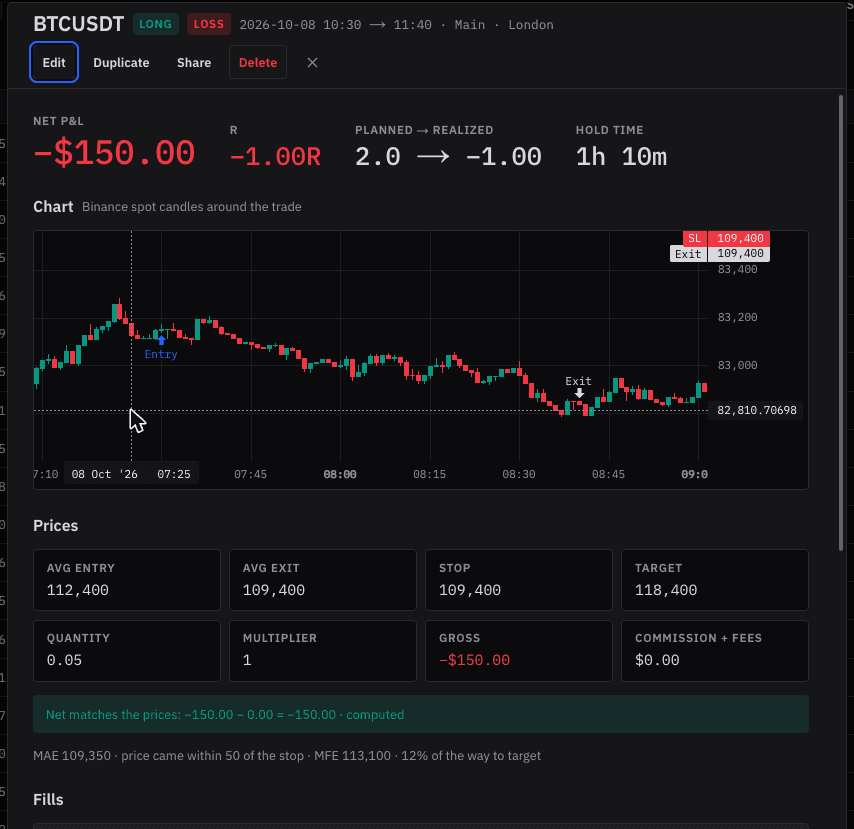The height and width of the screenshot is (829, 854).
Task: Click the Prices section heading
Action: (56, 526)
